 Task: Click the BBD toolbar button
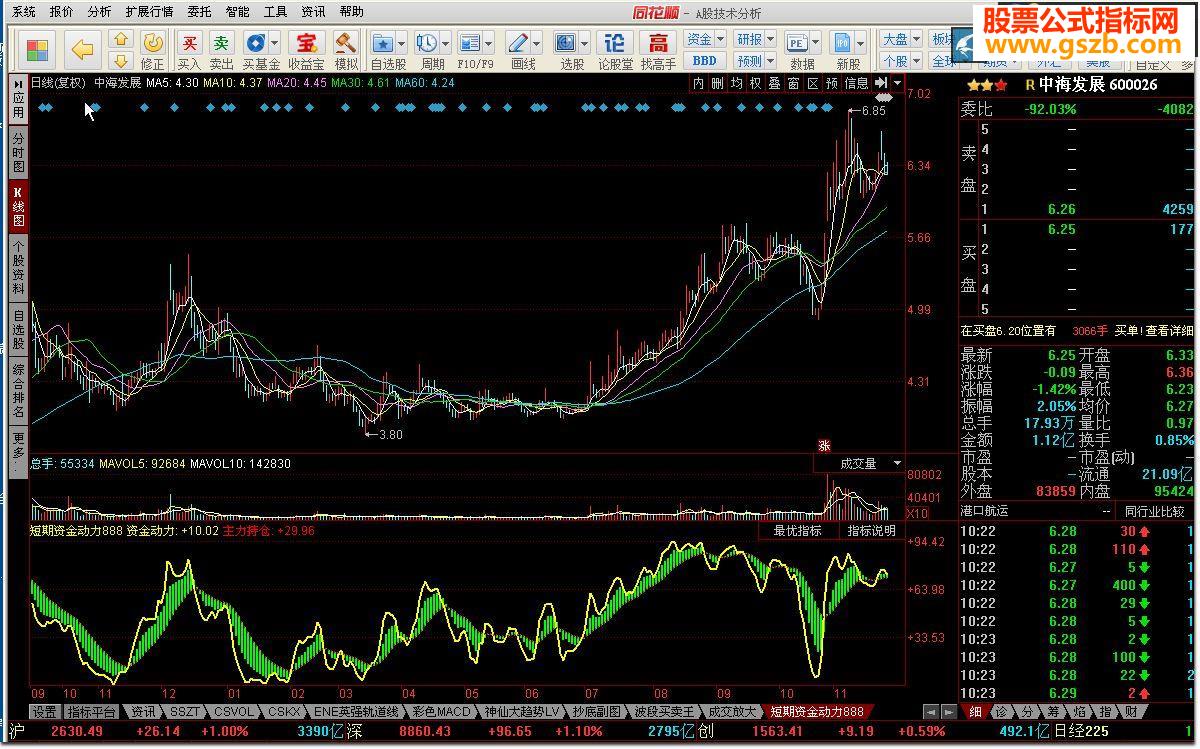tap(704, 61)
